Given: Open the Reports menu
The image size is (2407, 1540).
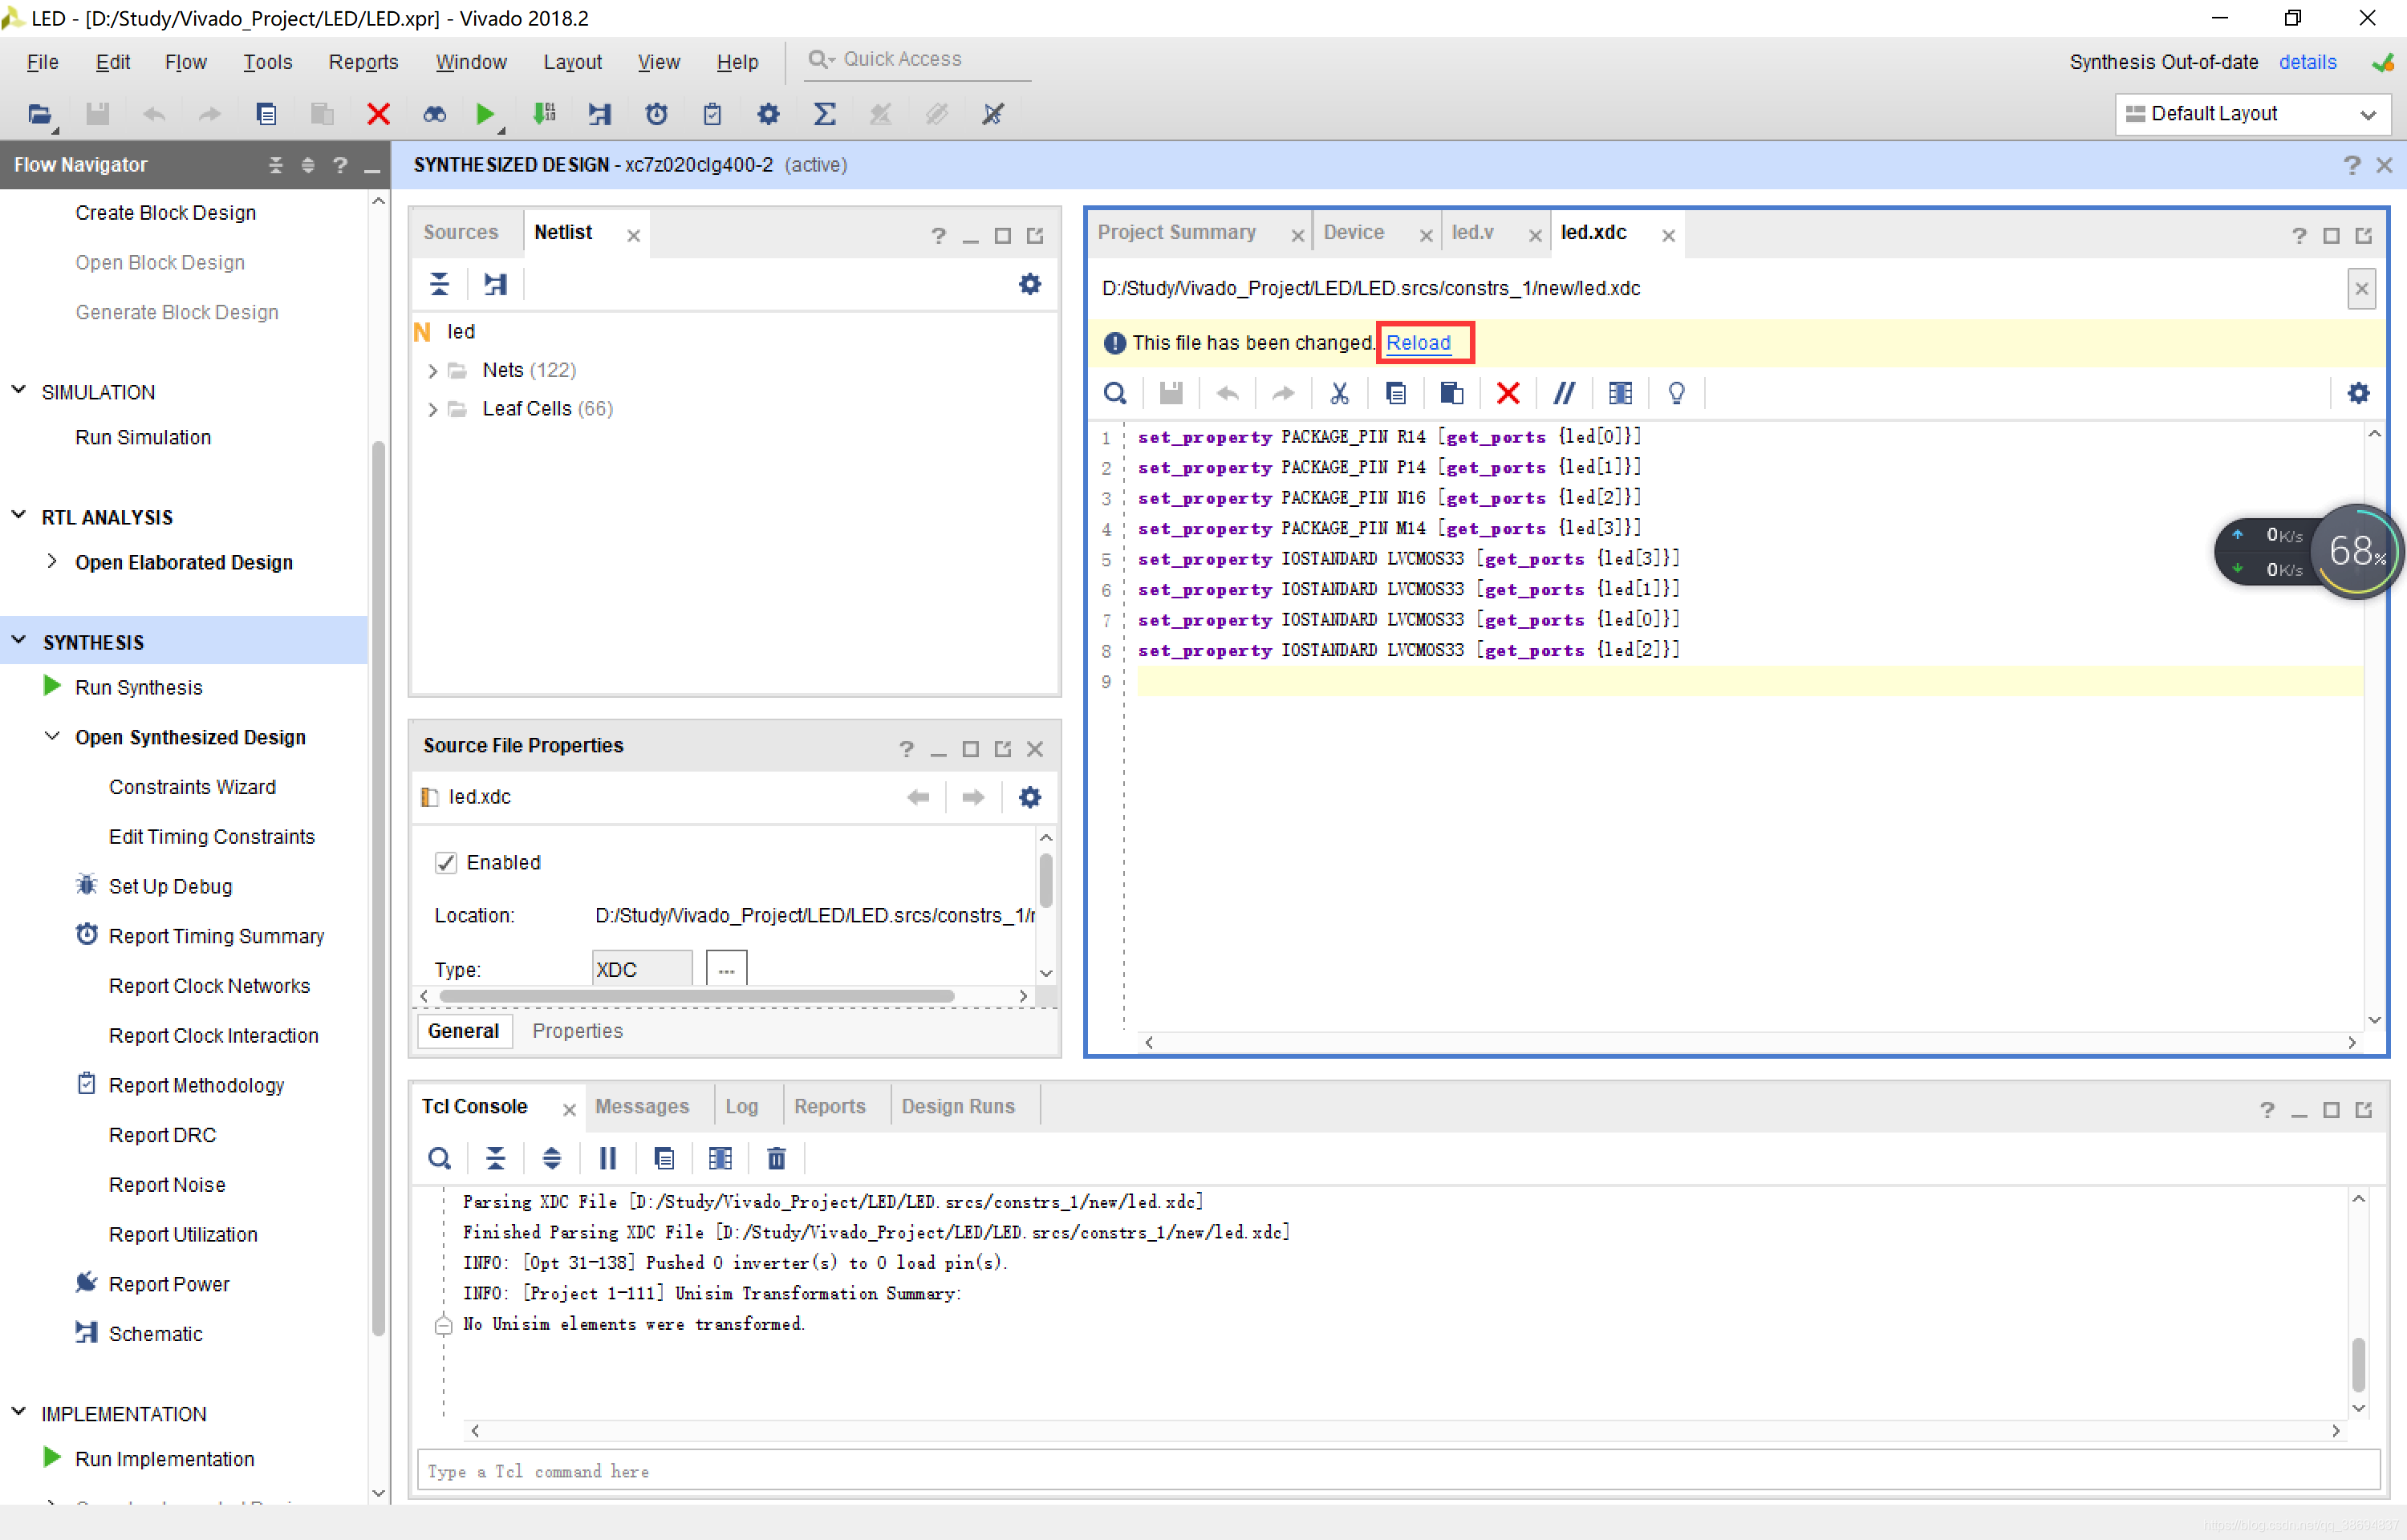Looking at the screenshot, I should tap(363, 62).
